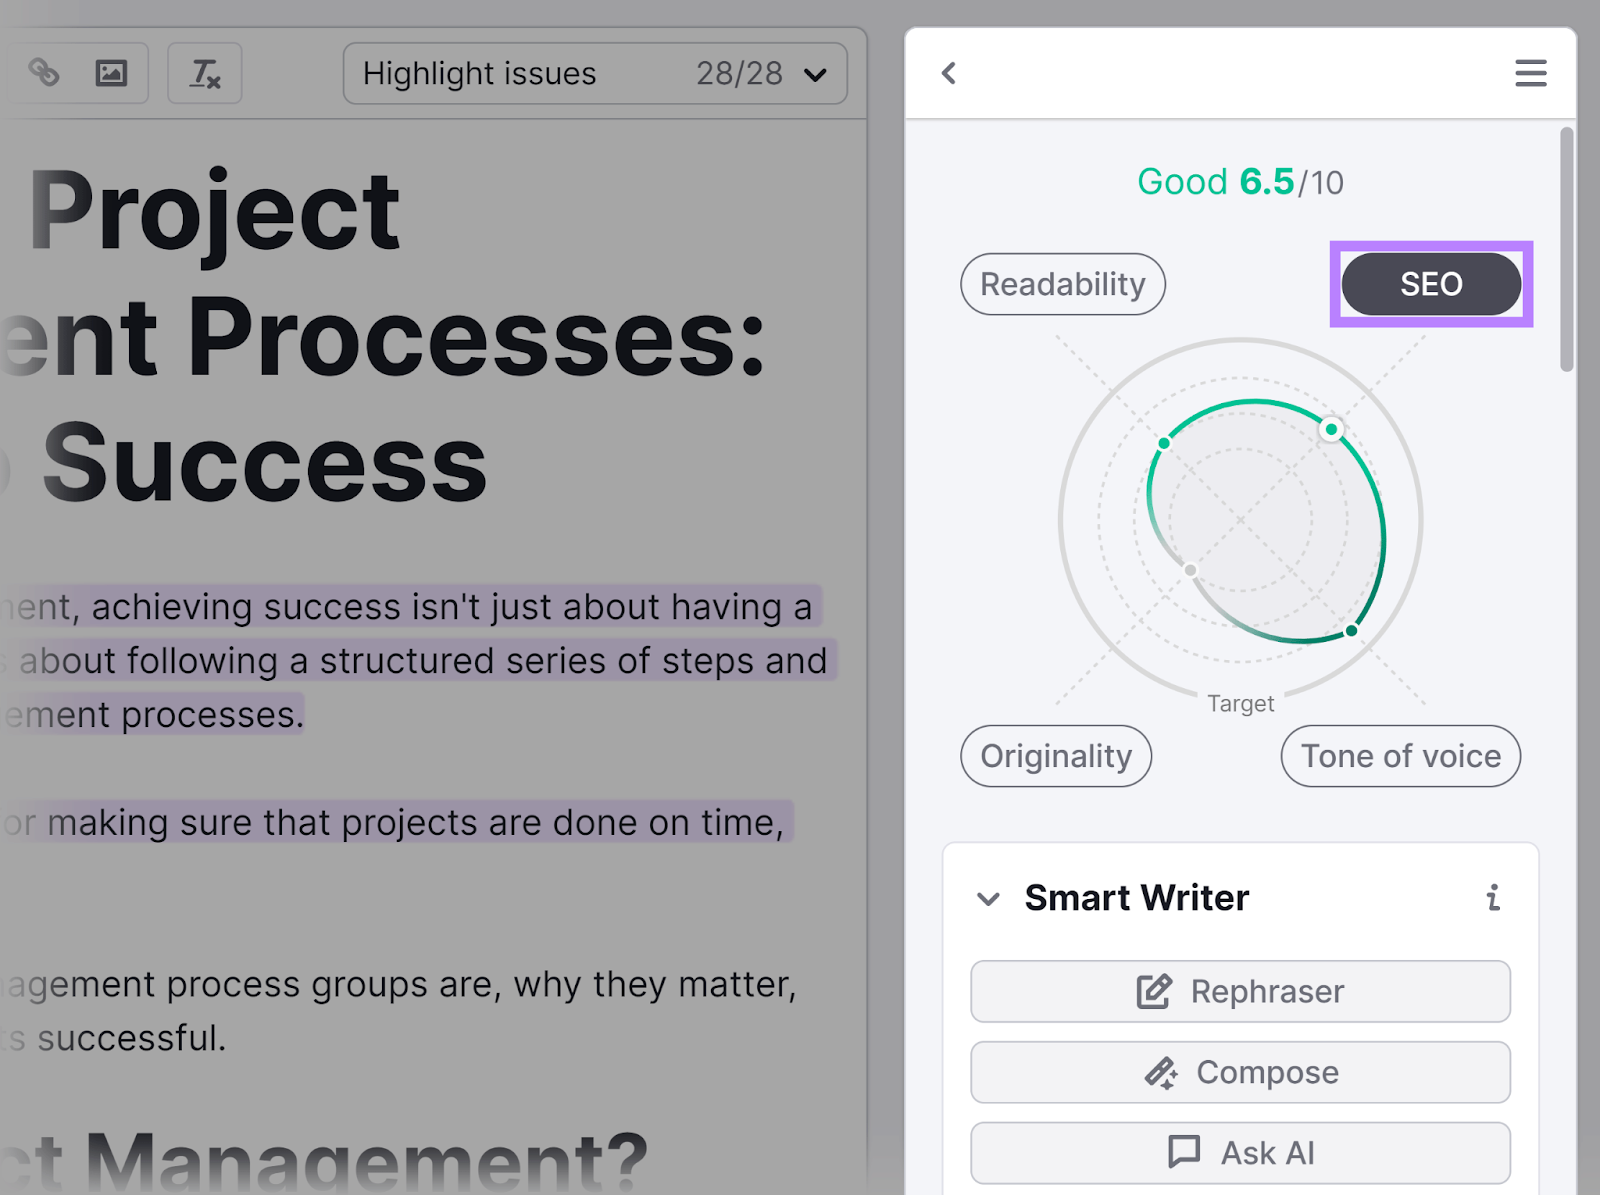The height and width of the screenshot is (1195, 1600).
Task: Click the insert image icon
Action: pos(112,72)
